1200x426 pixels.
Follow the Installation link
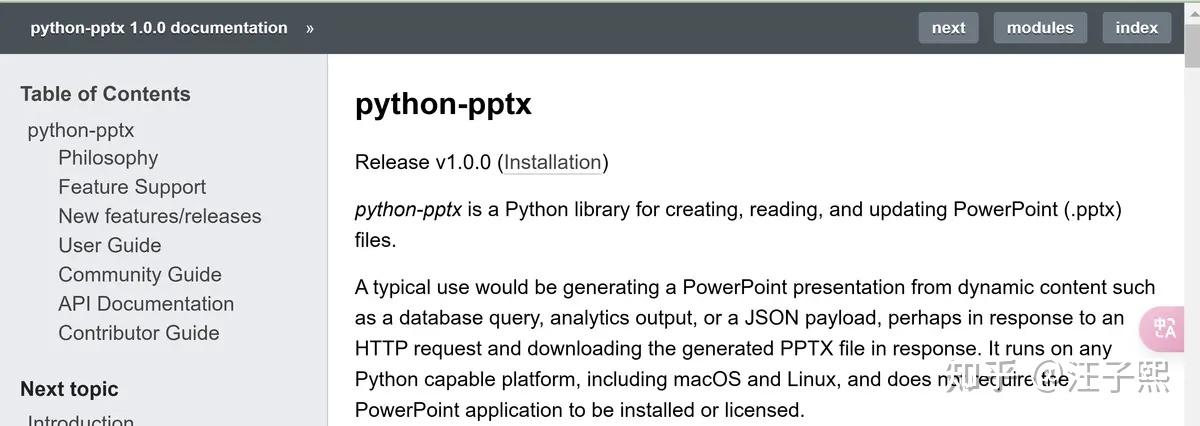pos(553,162)
